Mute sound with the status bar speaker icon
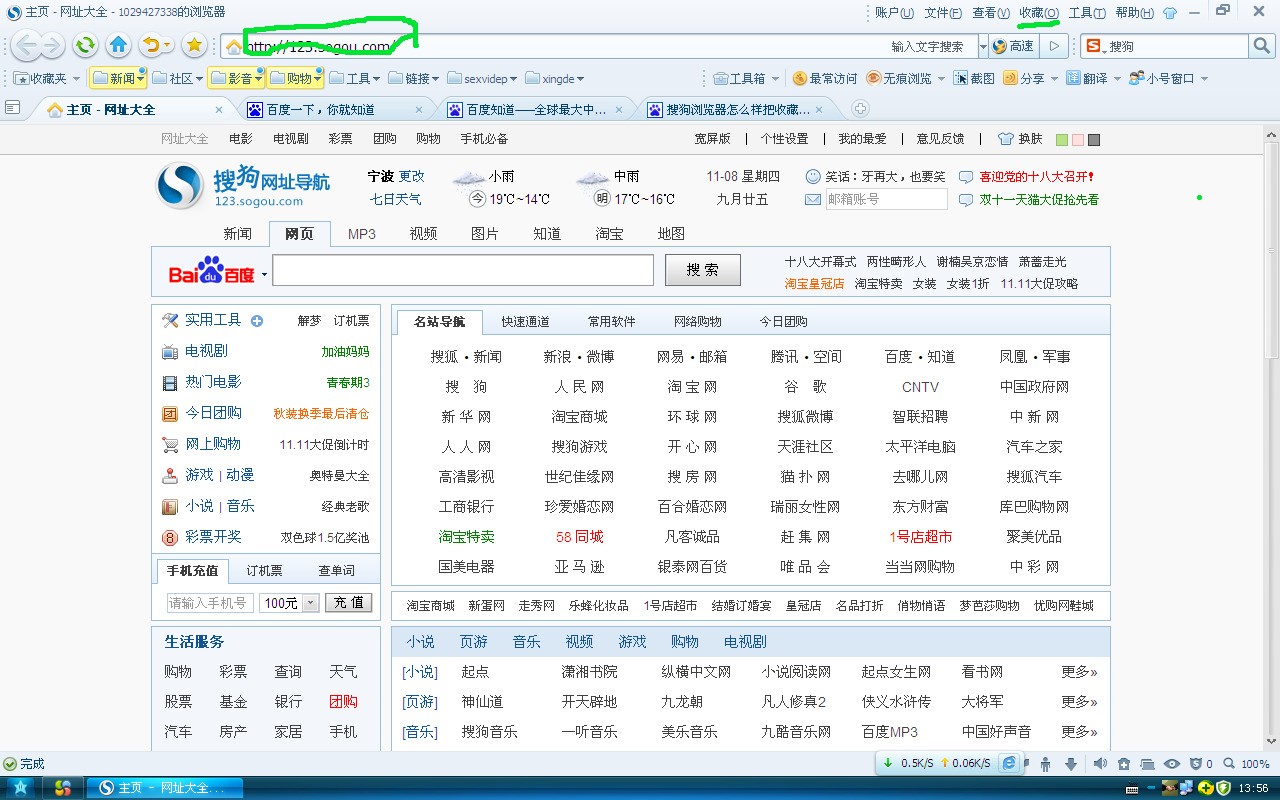Viewport: 1280px width, 800px height. click(x=1100, y=764)
